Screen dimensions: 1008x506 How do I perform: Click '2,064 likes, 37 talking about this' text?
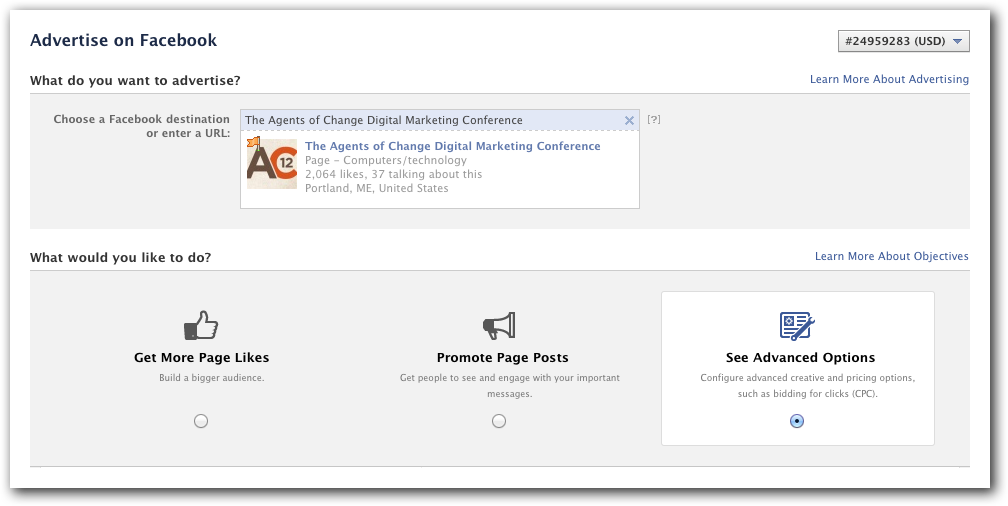pyautogui.click(x=393, y=174)
